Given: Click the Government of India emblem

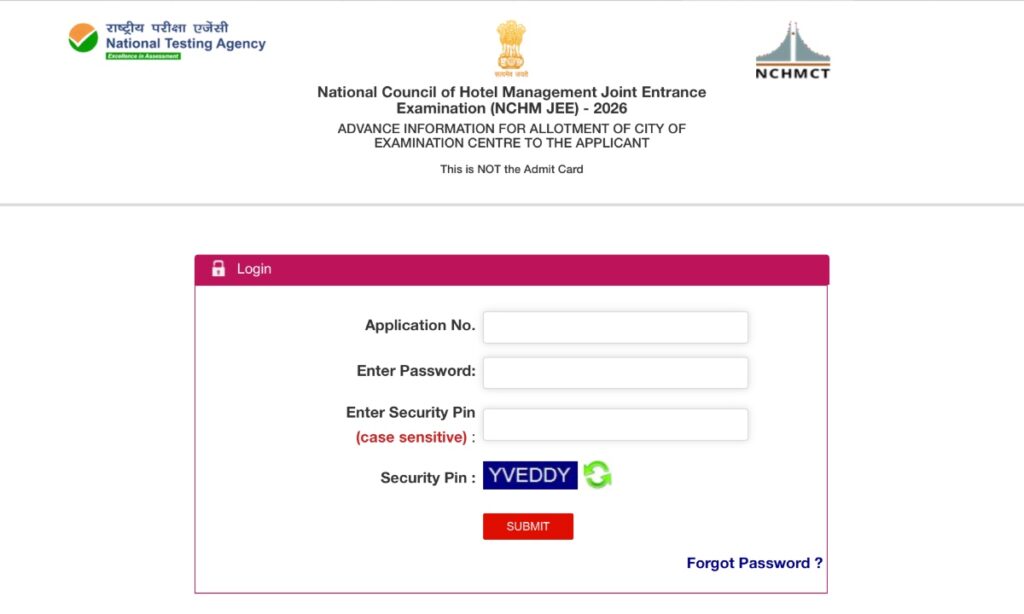Looking at the screenshot, I should point(511,48).
